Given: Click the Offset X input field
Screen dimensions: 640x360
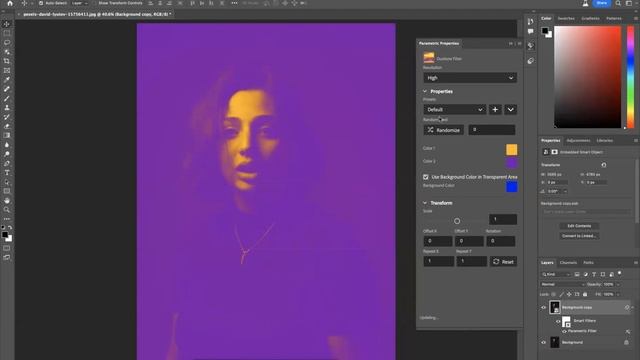Looking at the screenshot, I should (x=438, y=241).
